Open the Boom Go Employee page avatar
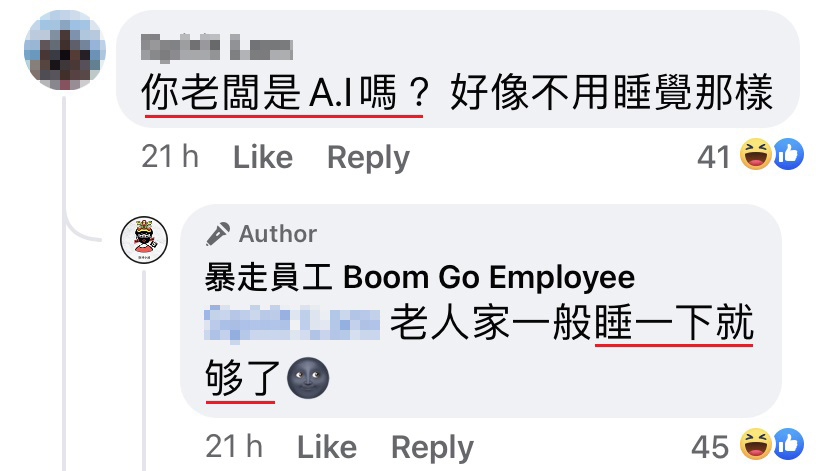 144,240
